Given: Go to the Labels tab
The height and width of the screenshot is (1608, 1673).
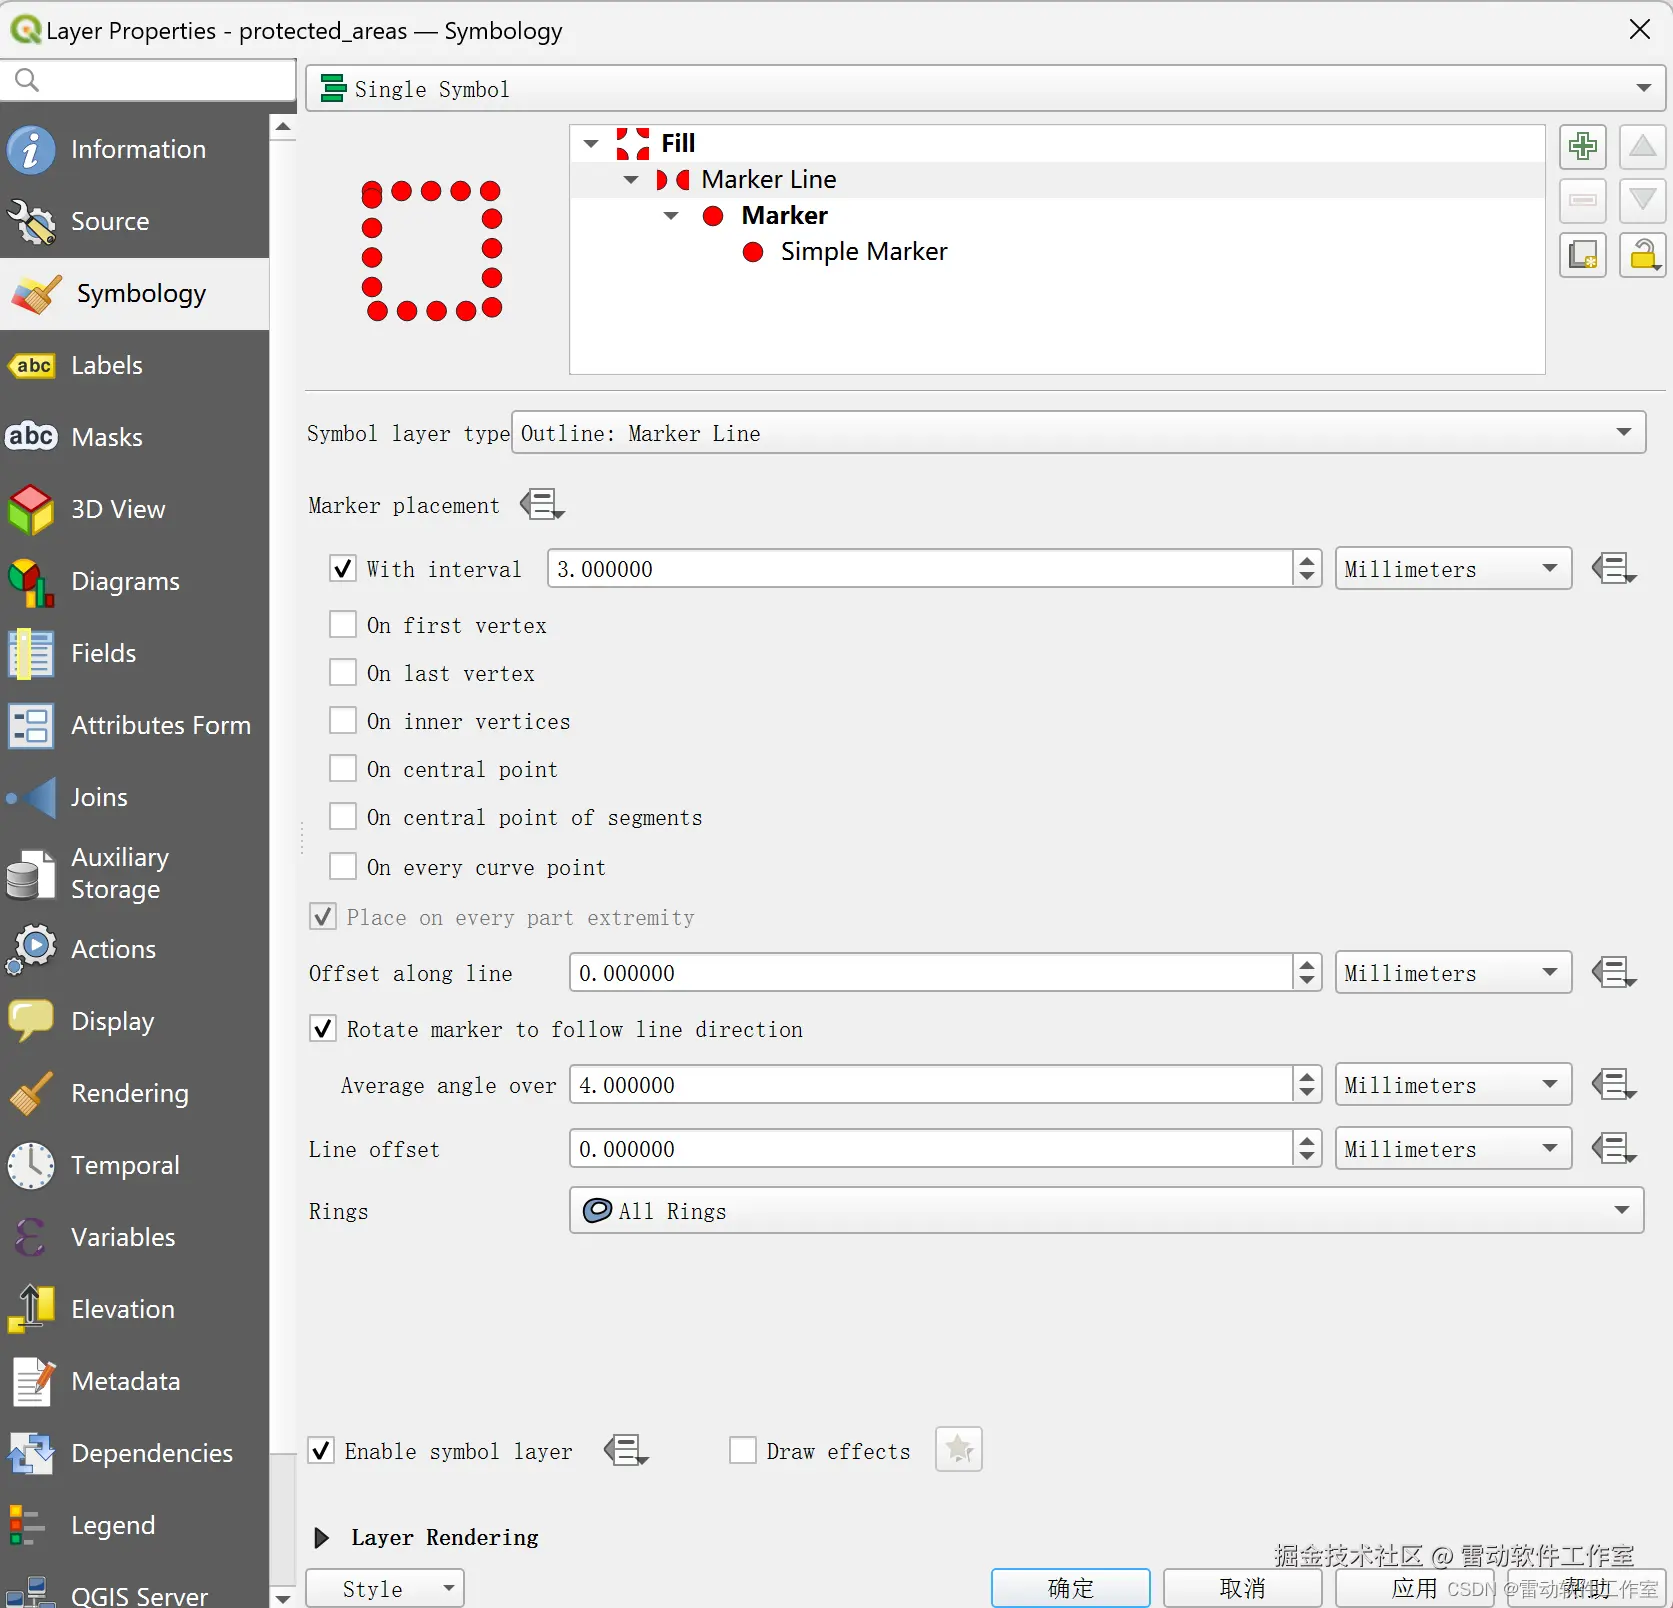Looking at the screenshot, I should 135,366.
